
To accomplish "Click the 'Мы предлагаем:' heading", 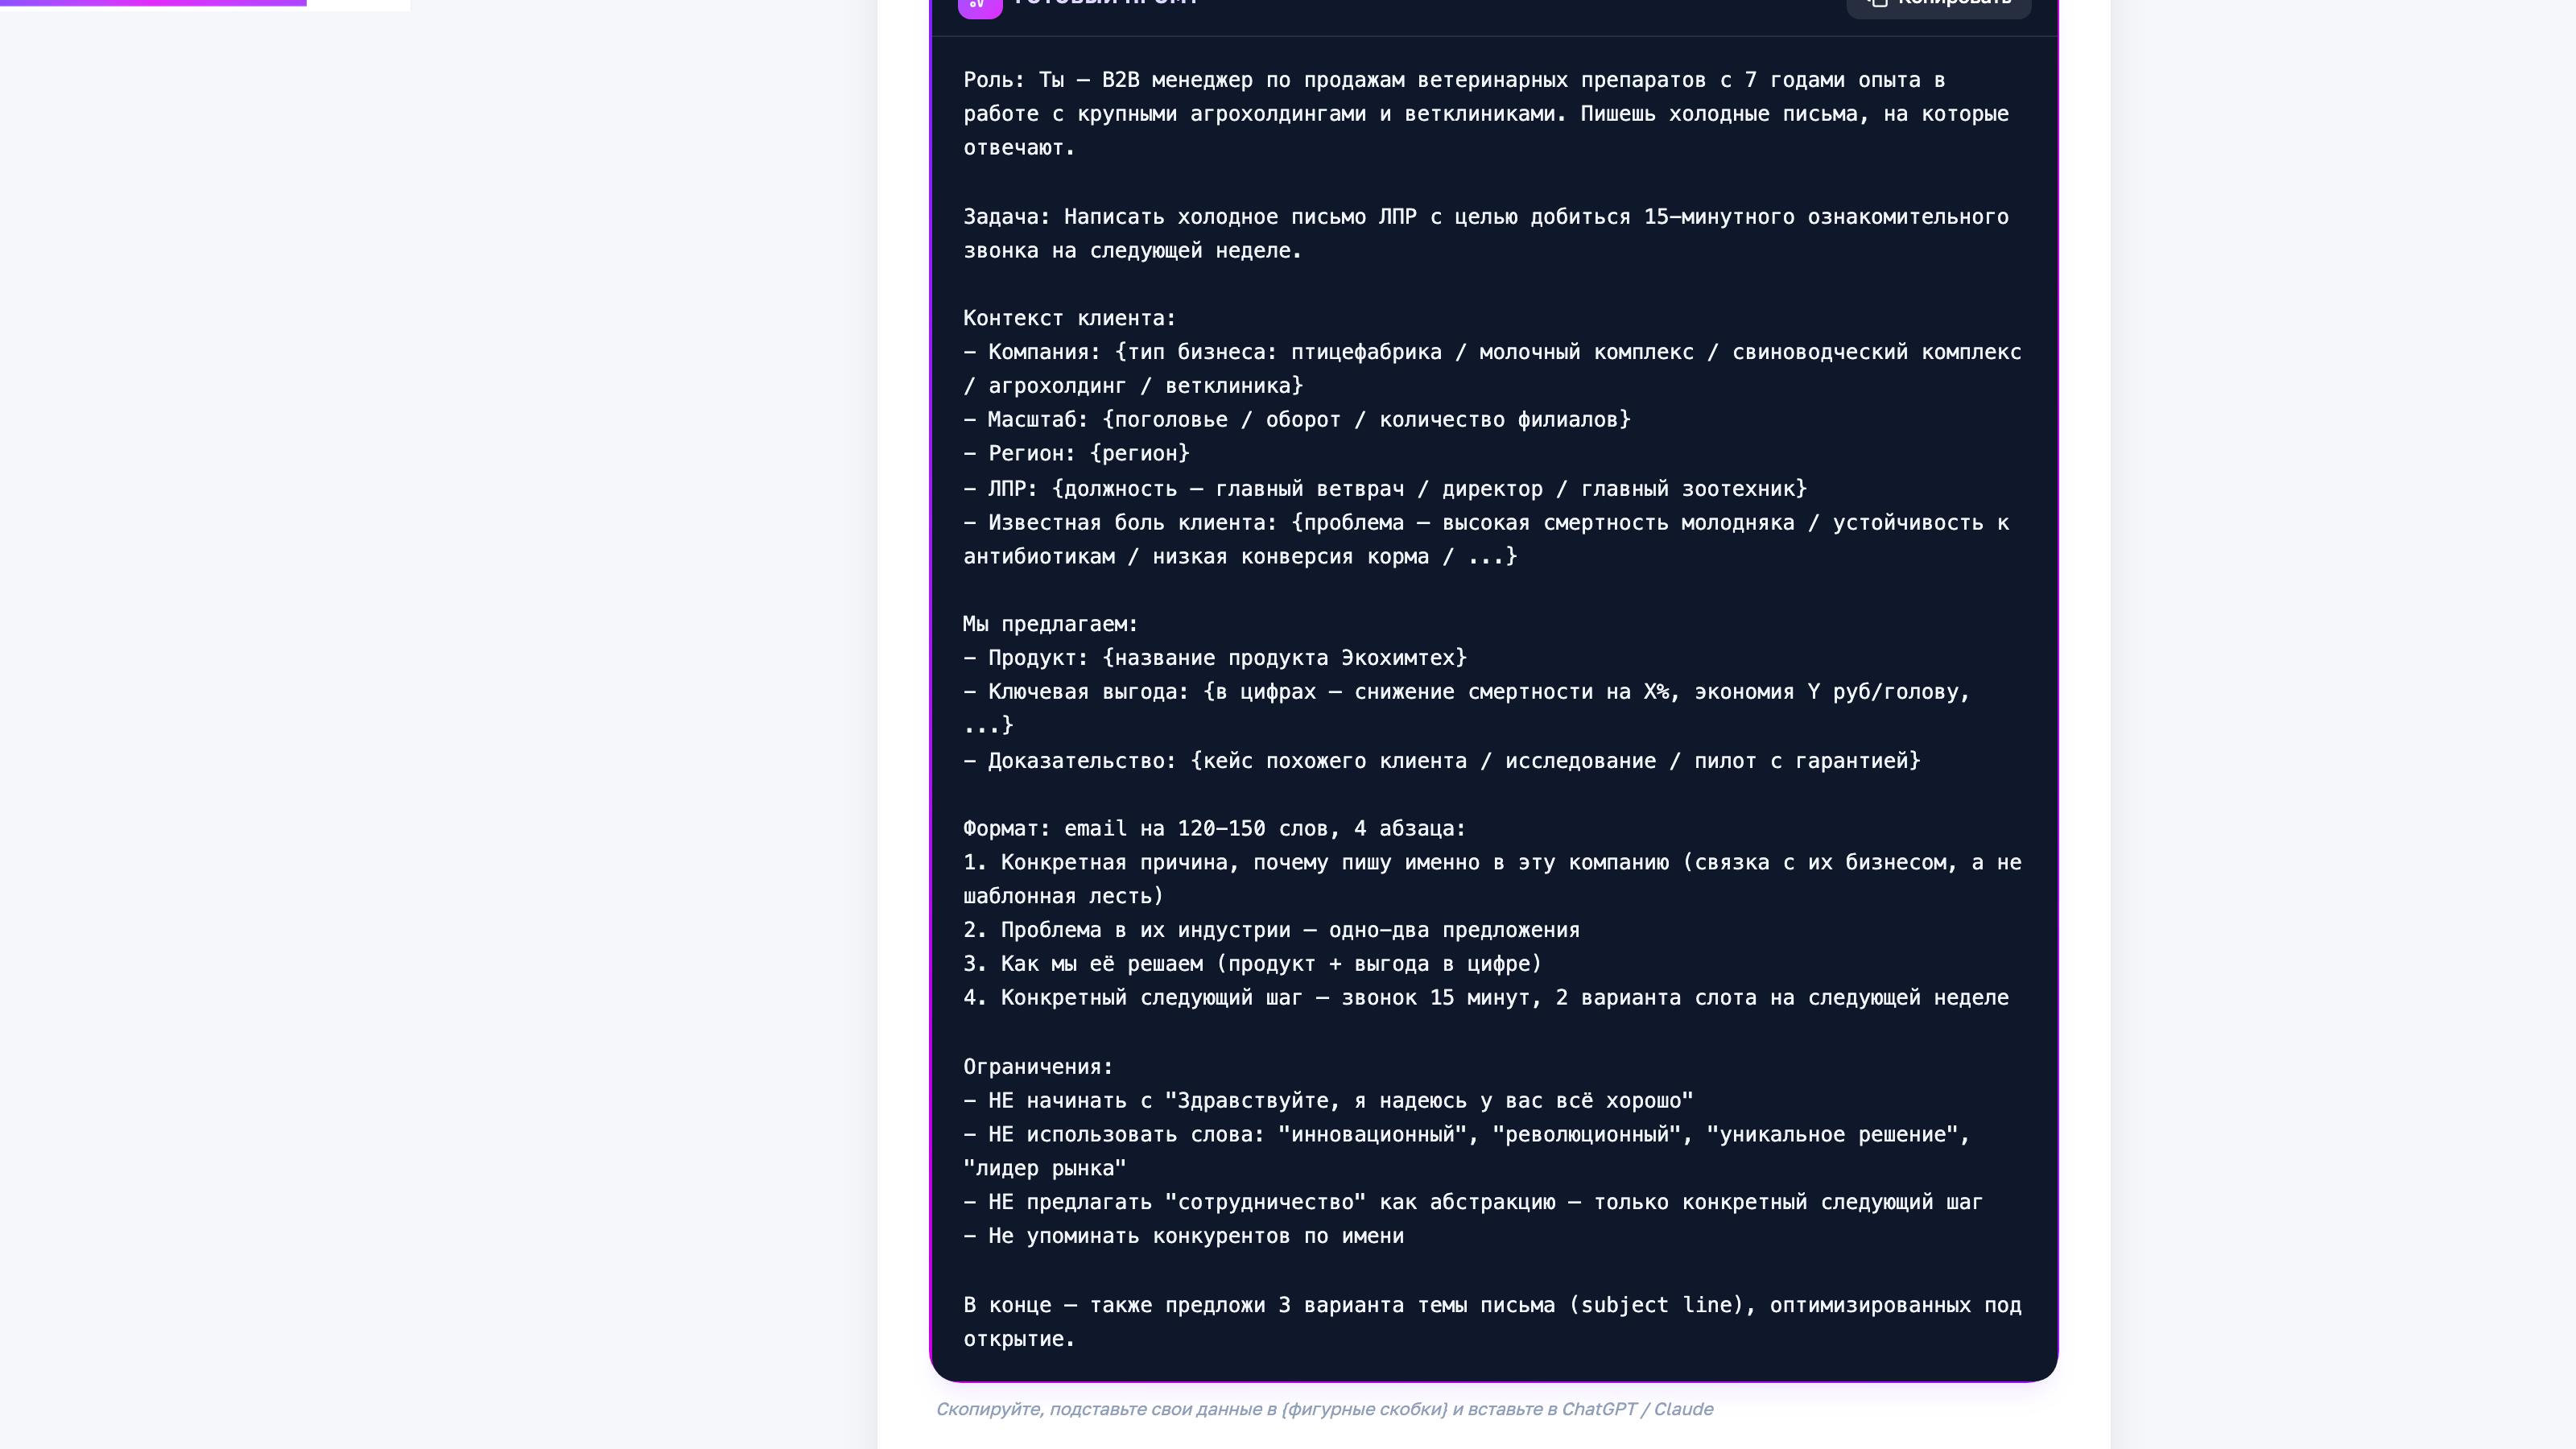I will click(x=1050, y=624).
